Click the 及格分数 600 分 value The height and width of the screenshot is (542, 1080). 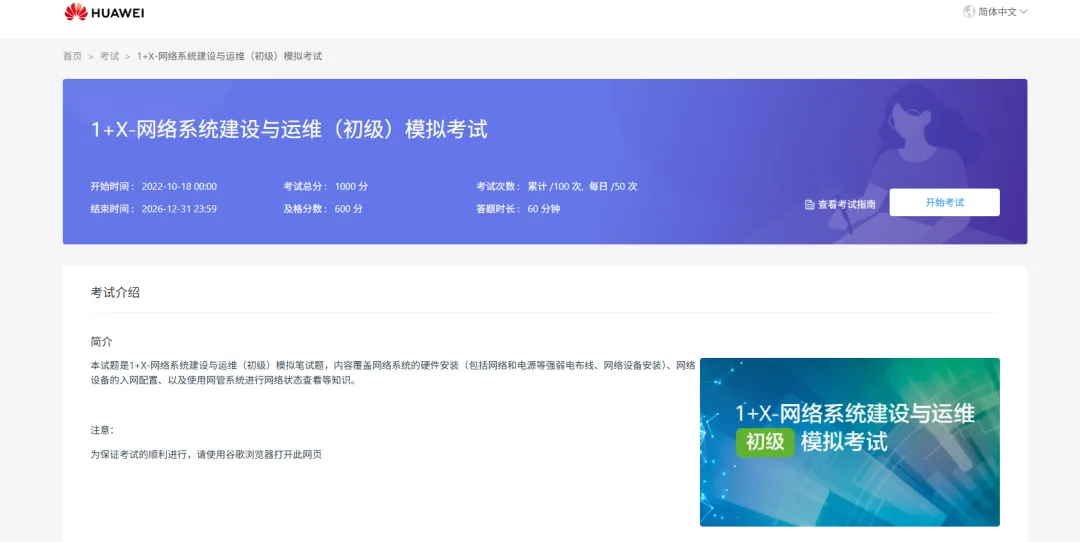[x=349, y=209]
